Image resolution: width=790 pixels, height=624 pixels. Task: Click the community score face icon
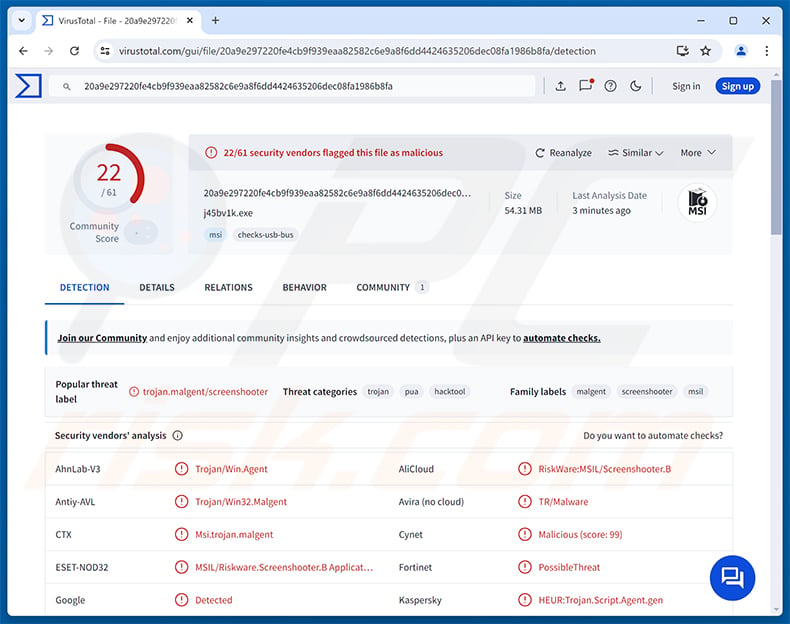pos(141,233)
